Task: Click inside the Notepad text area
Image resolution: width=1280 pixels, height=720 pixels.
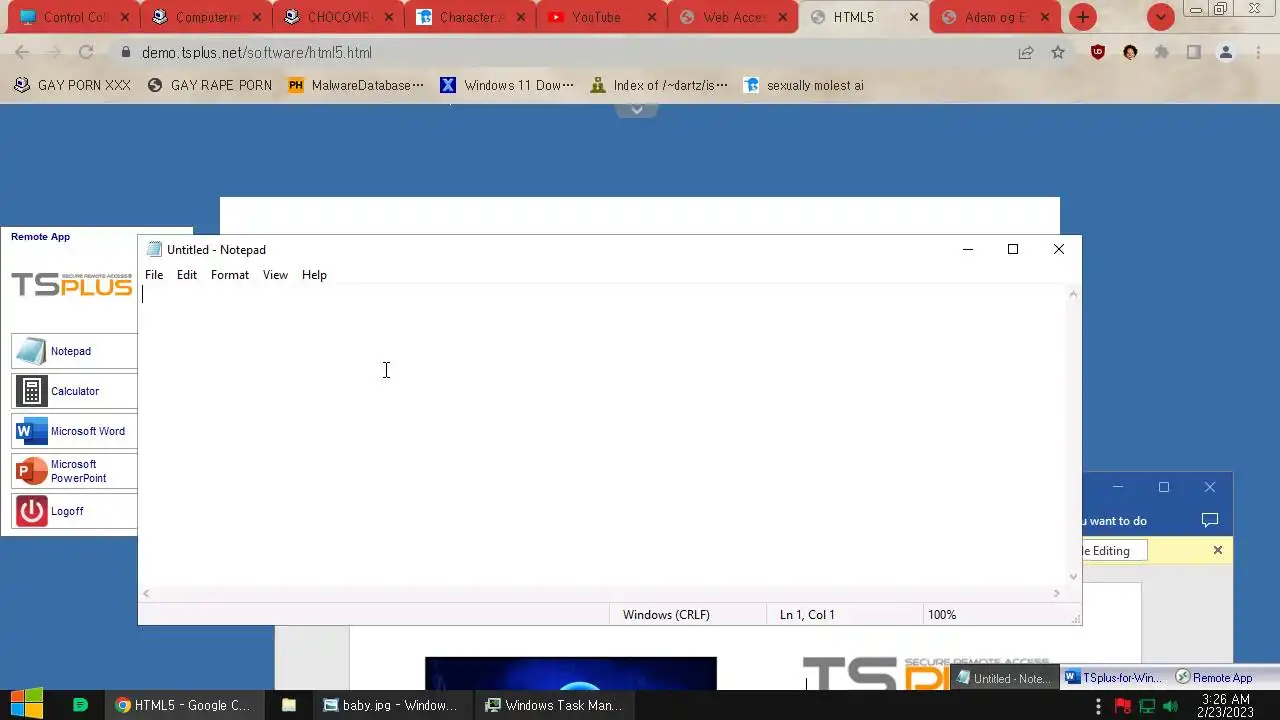Action: coord(603,435)
